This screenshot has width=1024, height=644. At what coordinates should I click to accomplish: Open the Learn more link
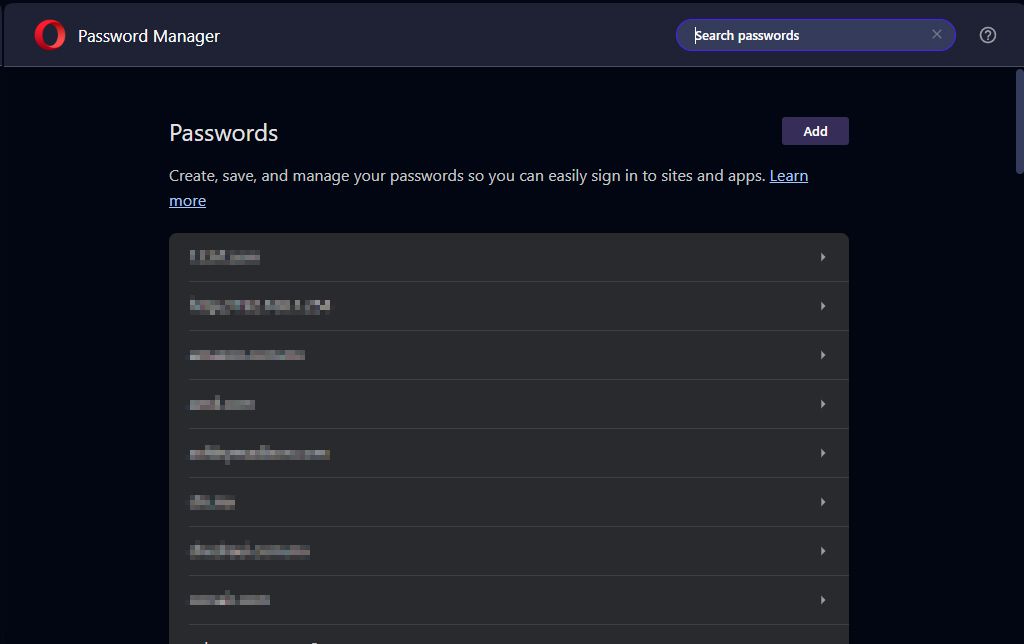tap(788, 176)
